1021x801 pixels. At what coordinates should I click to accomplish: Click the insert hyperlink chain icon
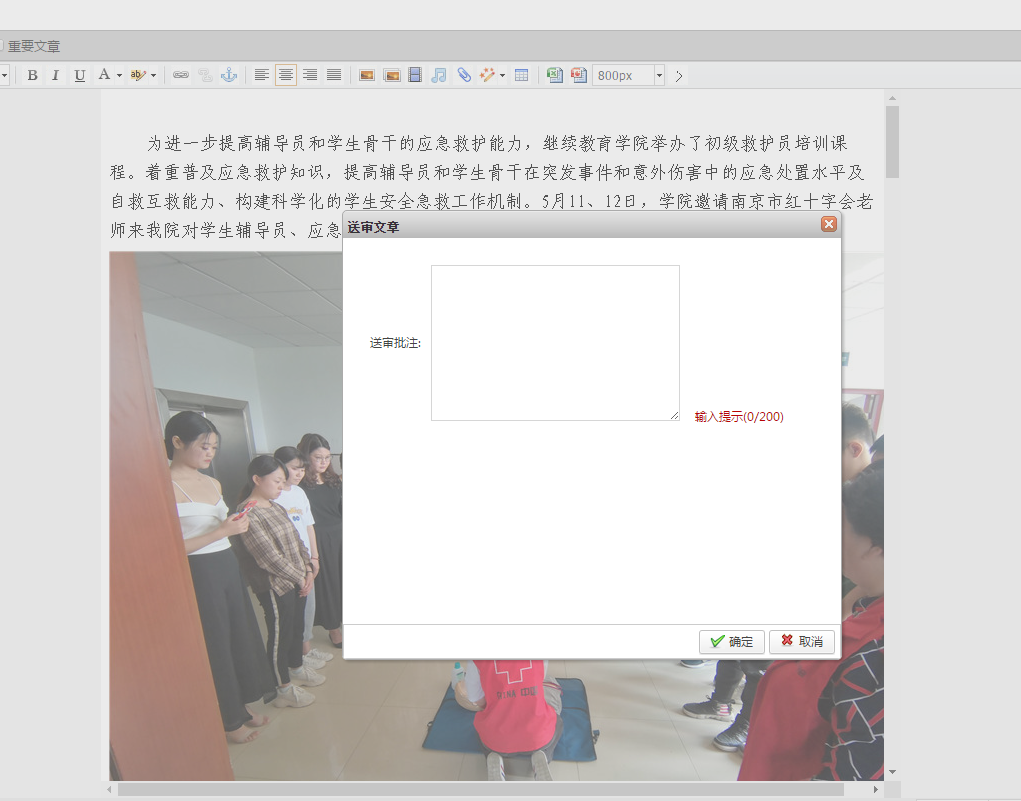[181, 76]
